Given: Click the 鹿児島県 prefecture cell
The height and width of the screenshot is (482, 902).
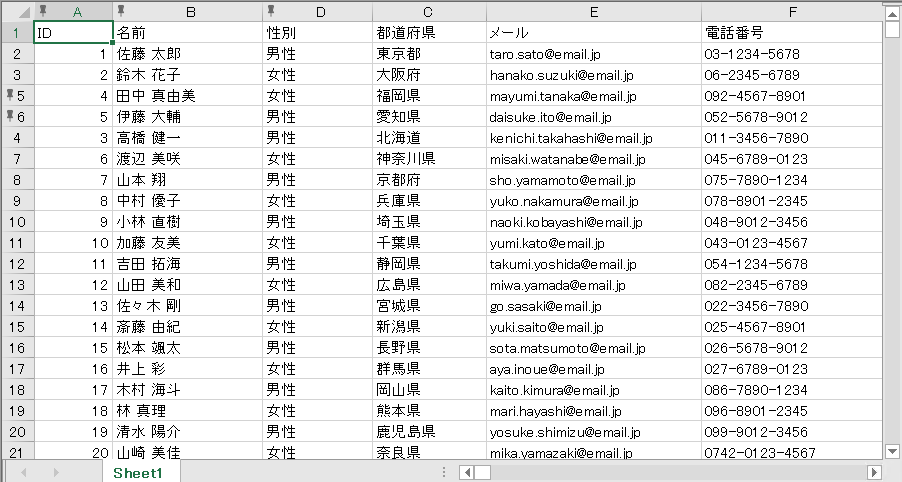Looking at the screenshot, I should 430,431.
